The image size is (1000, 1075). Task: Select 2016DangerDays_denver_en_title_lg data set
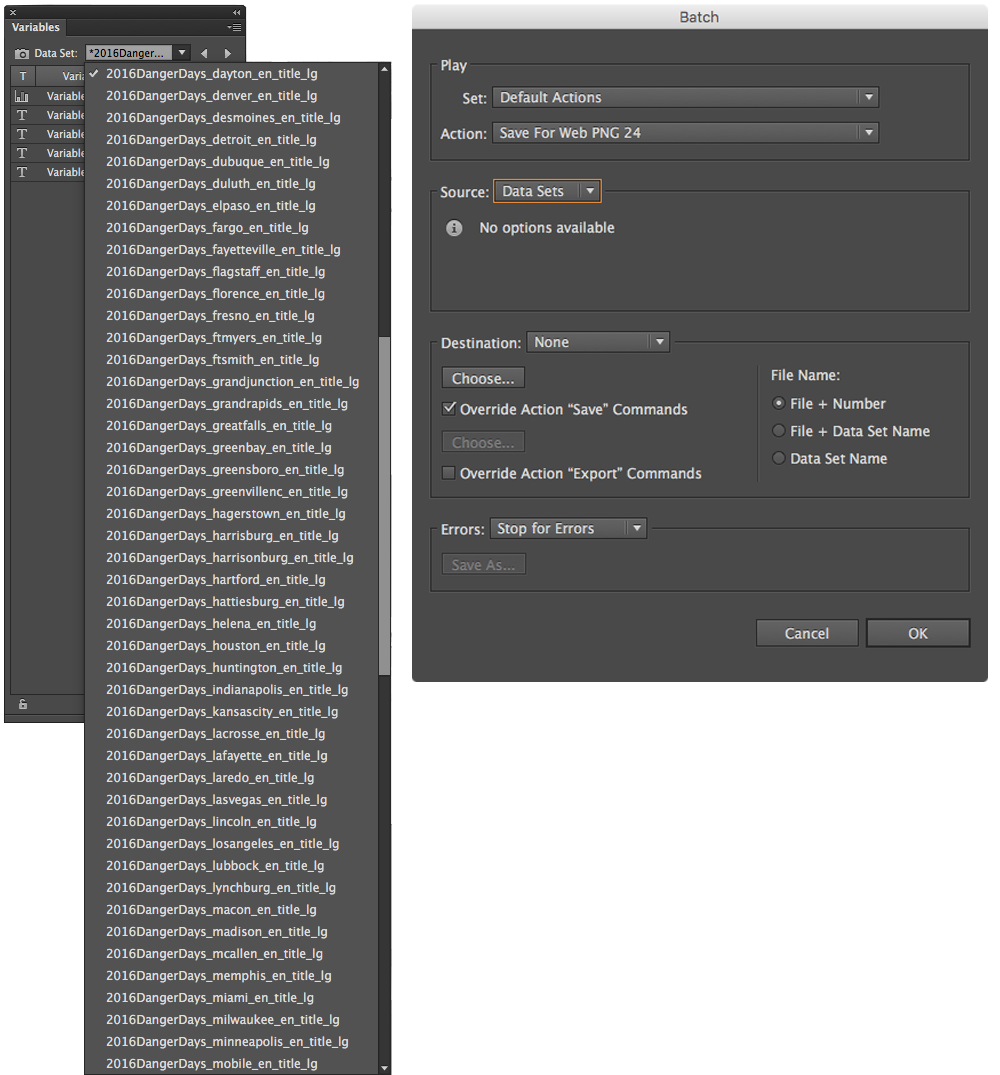coord(231,95)
